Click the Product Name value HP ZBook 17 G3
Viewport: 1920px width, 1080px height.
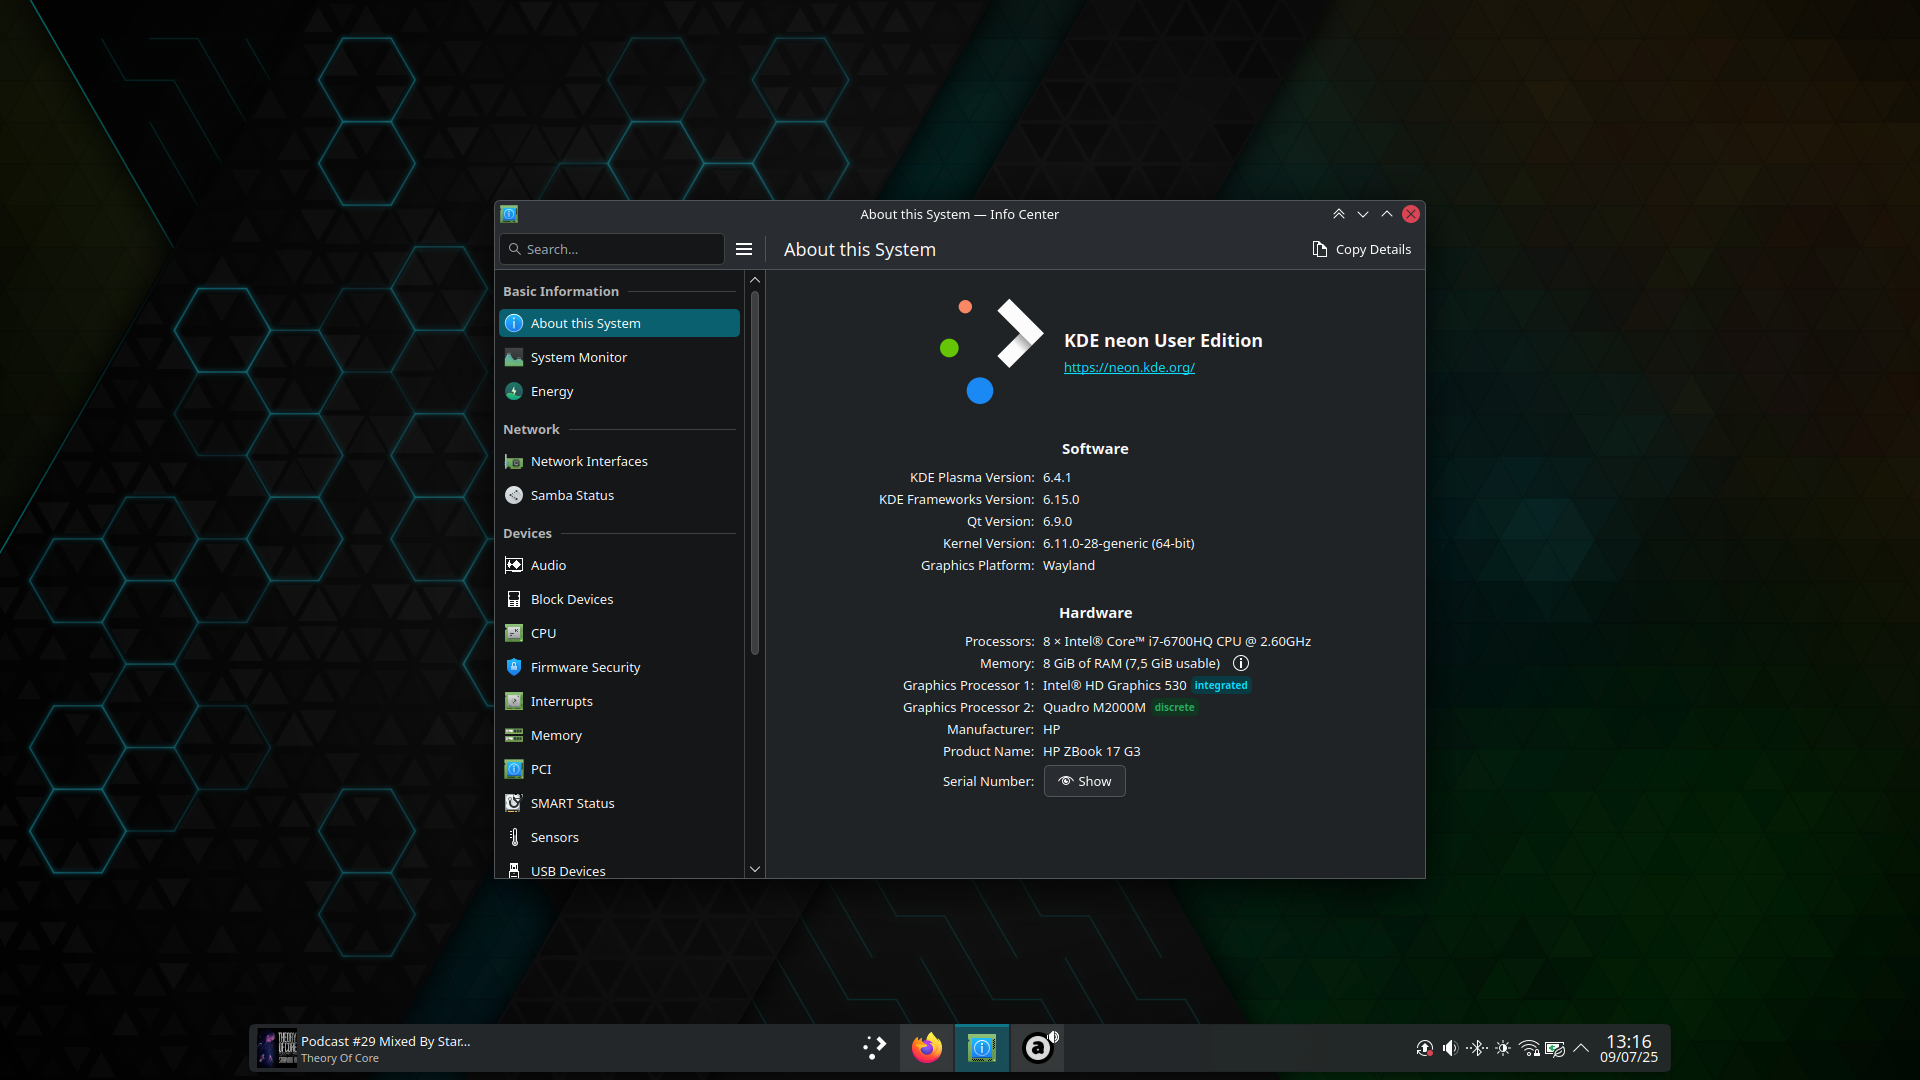point(1092,751)
